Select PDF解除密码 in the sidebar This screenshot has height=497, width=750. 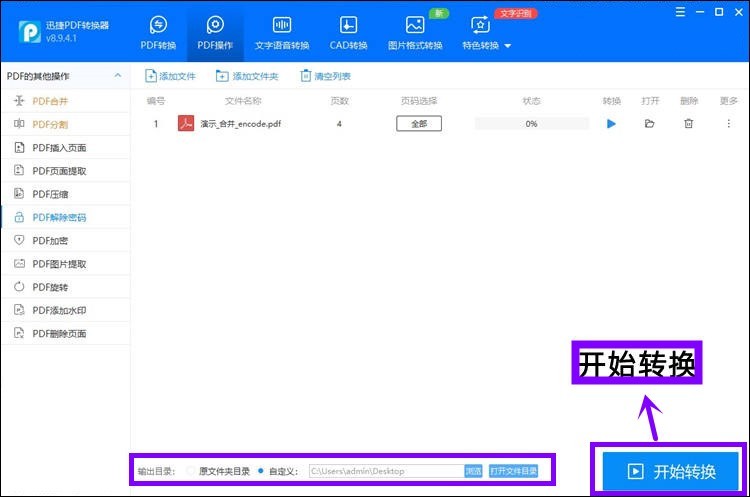click(x=66, y=218)
